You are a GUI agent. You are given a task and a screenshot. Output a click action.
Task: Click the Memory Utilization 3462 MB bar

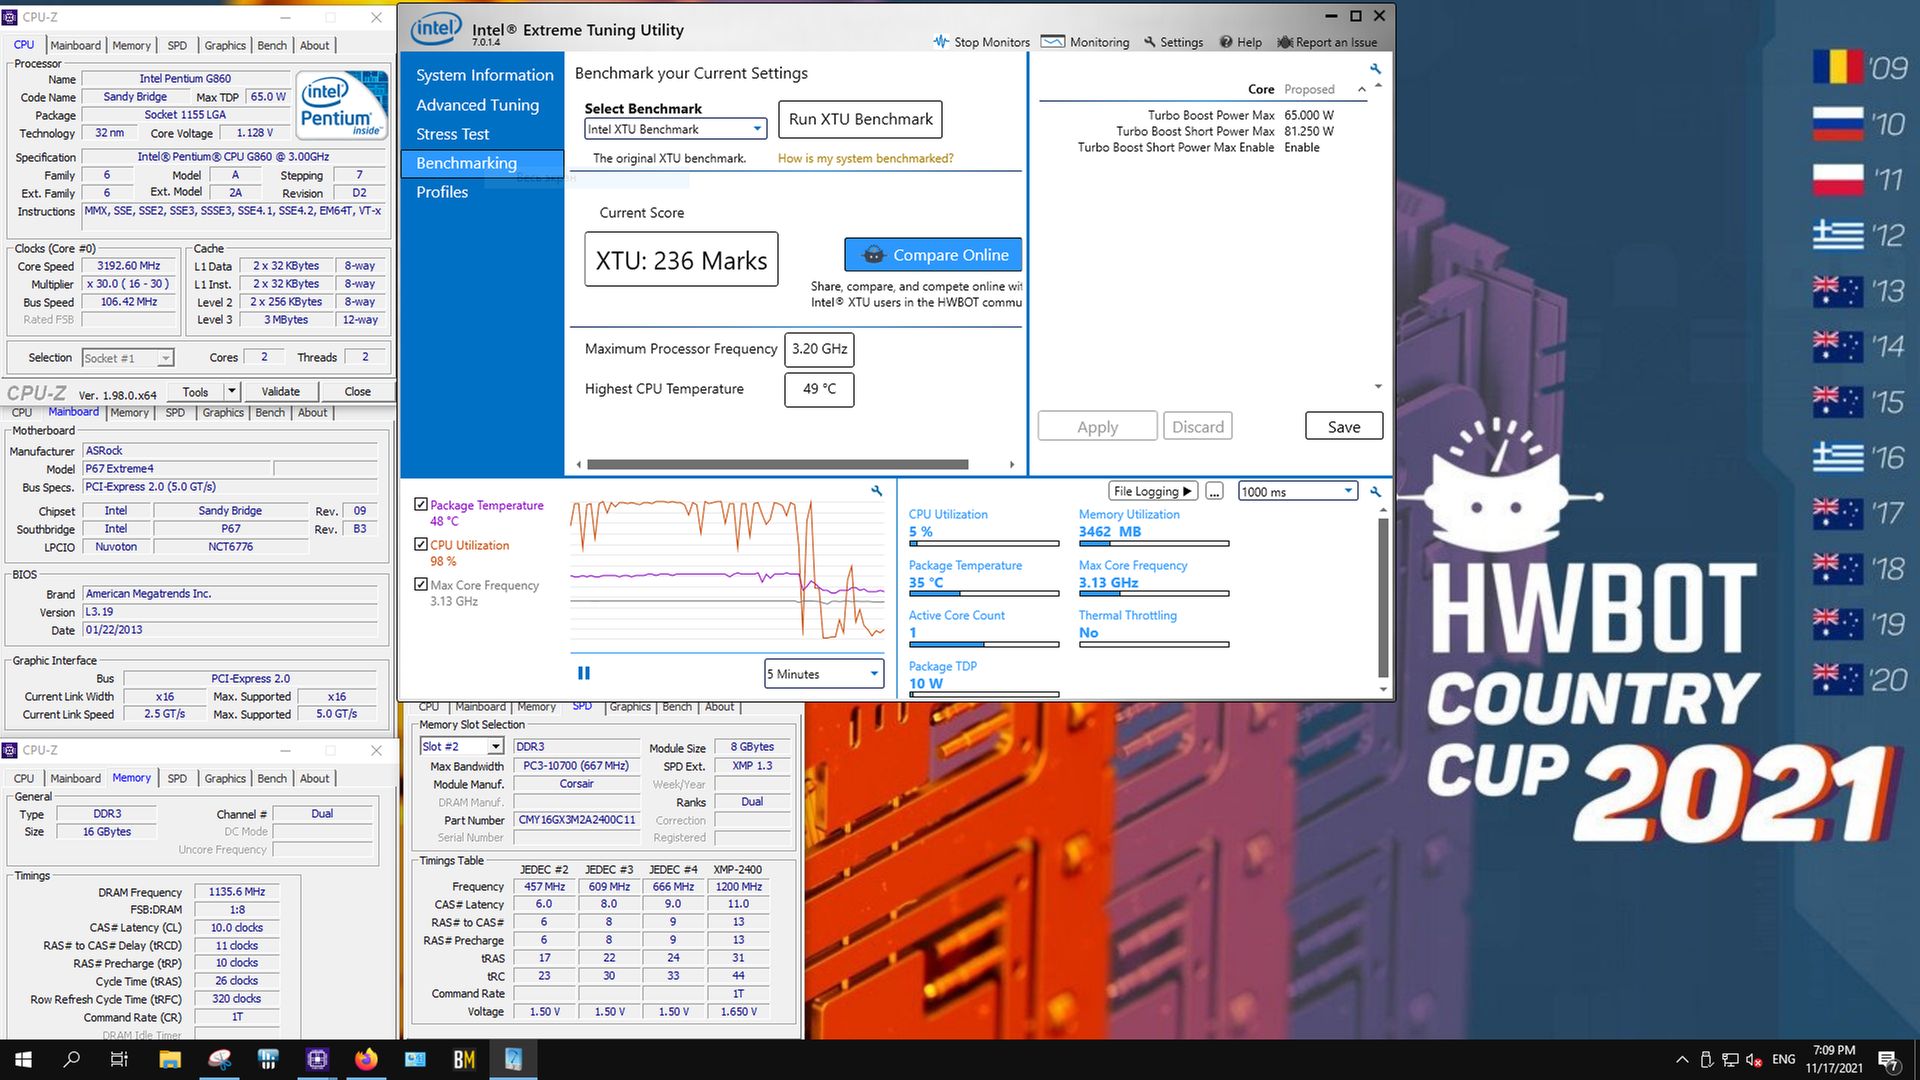pyautogui.click(x=1153, y=544)
